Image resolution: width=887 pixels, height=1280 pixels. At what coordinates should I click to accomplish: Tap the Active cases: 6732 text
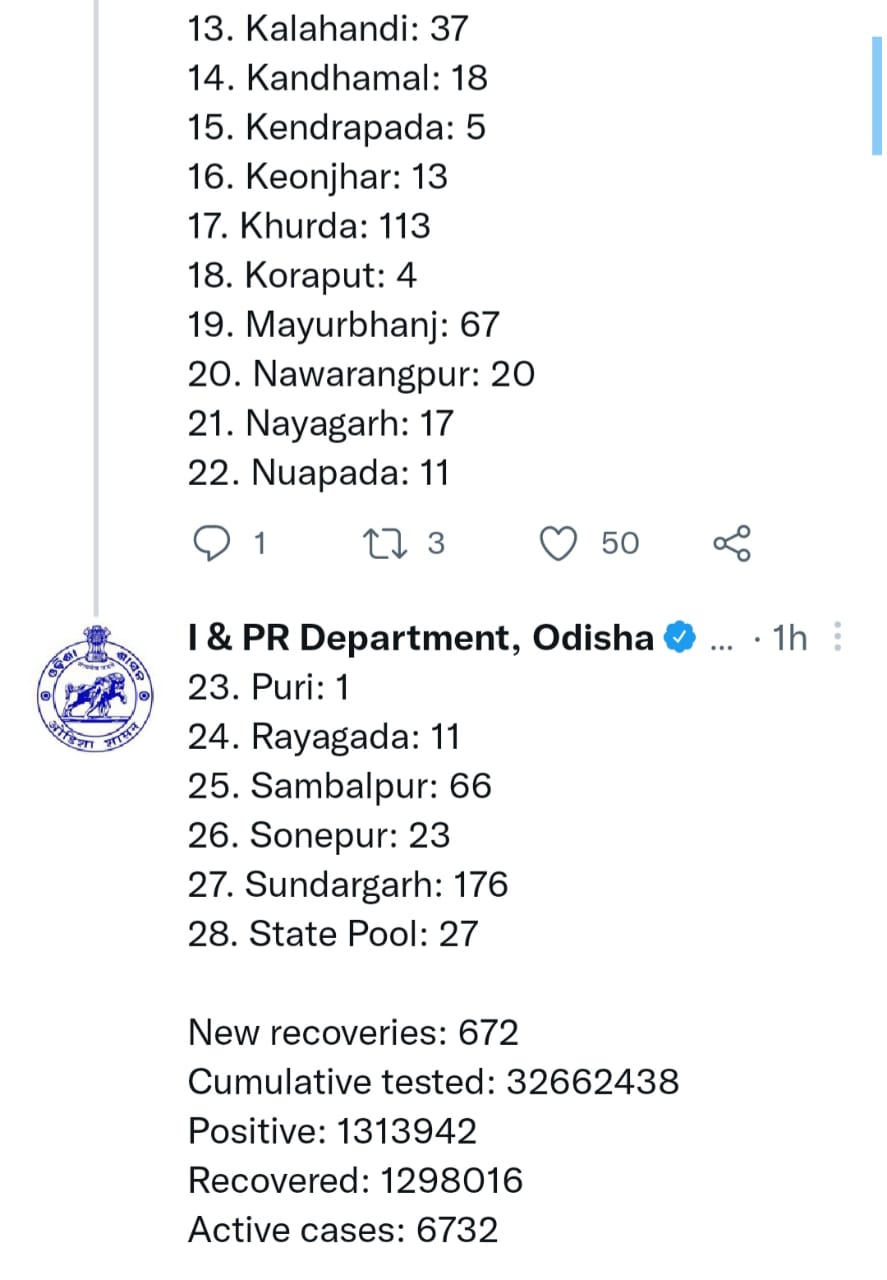tap(343, 1230)
